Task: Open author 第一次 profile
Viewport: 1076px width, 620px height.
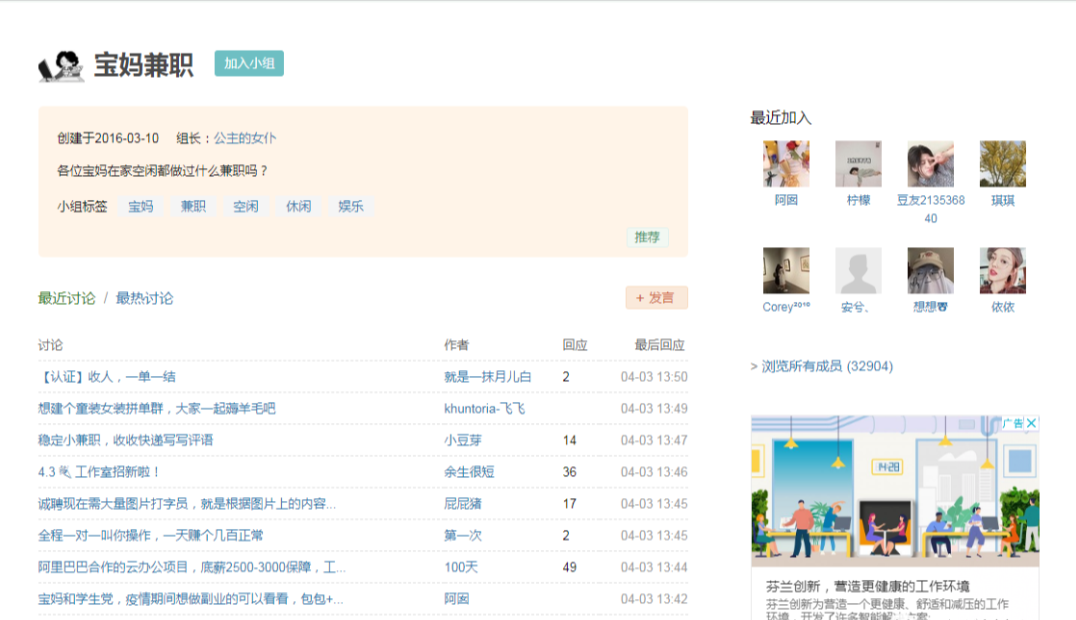Action: click(x=463, y=535)
